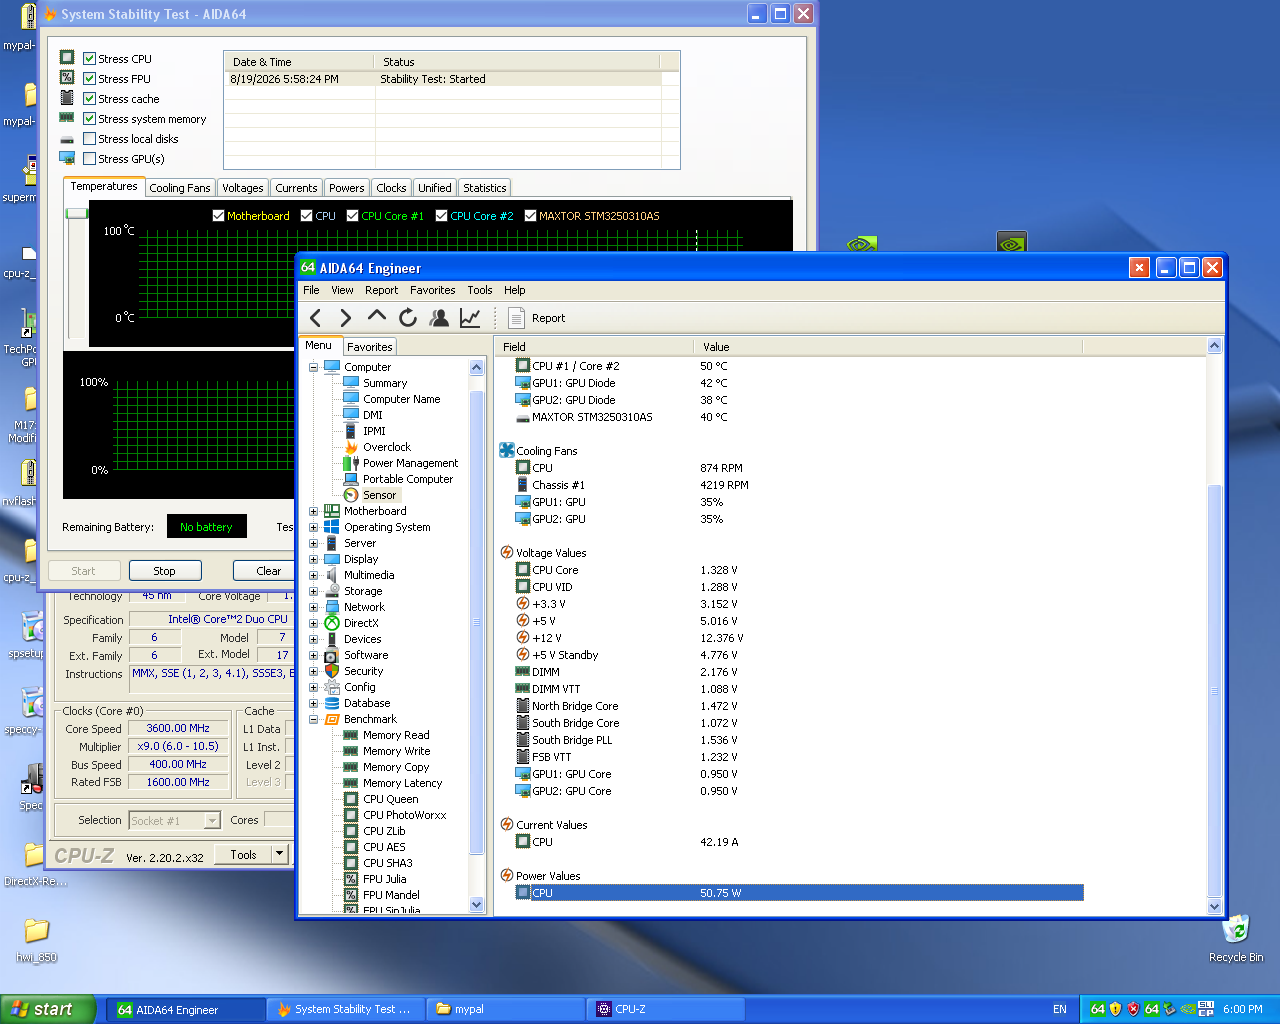The height and width of the screenshot is (1024, 1280).
Task: Click the Voltage Values section icon
Action: click(507, 553)
